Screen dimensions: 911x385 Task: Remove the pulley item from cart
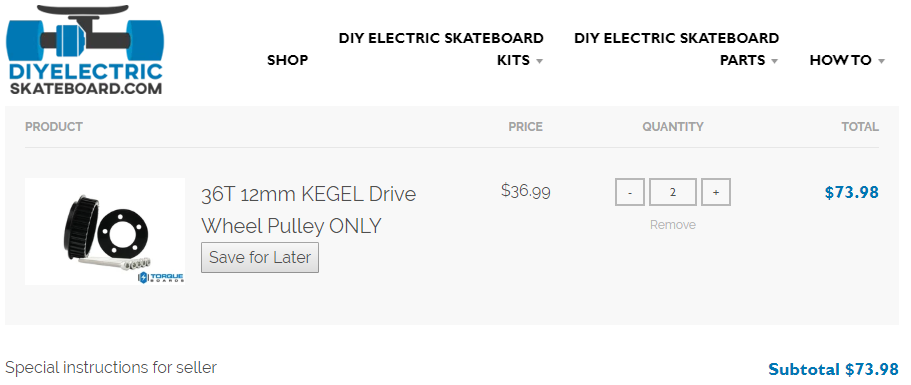[x=673, y=225]
